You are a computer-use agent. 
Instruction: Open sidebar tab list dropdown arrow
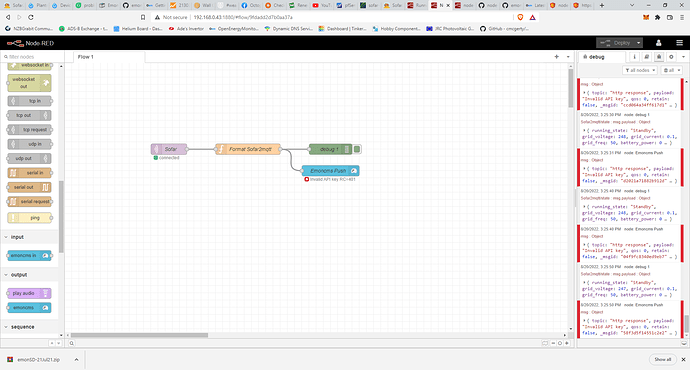(x=683, y=57)
